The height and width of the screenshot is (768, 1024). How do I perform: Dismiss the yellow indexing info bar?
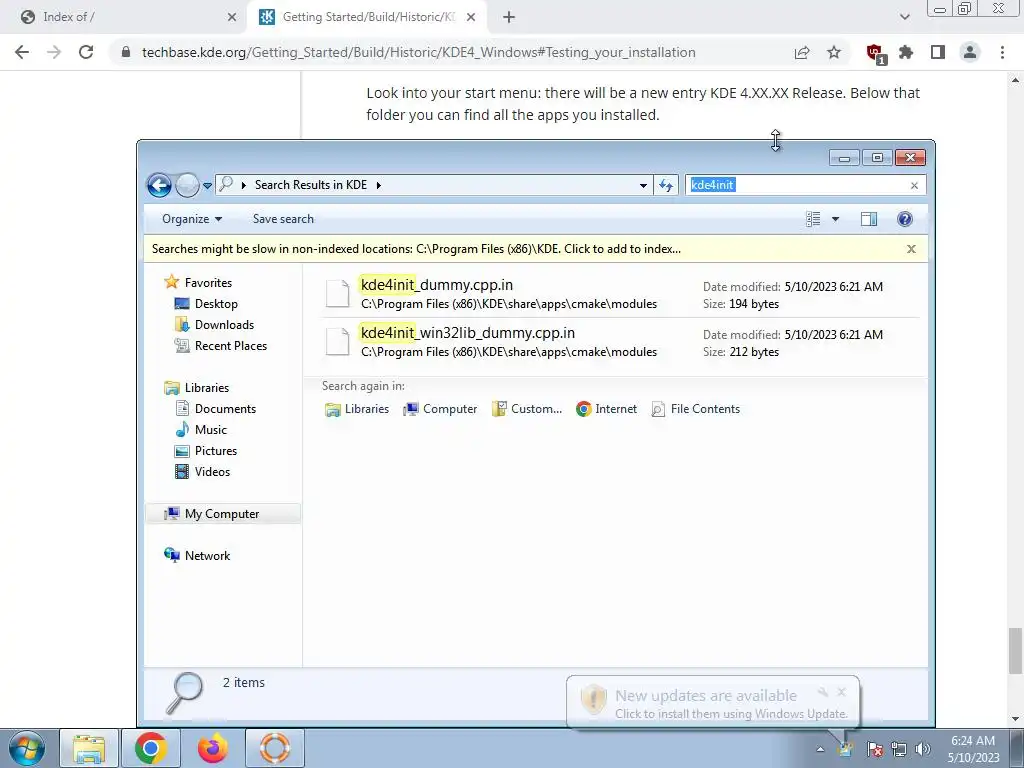coord(911,249)
